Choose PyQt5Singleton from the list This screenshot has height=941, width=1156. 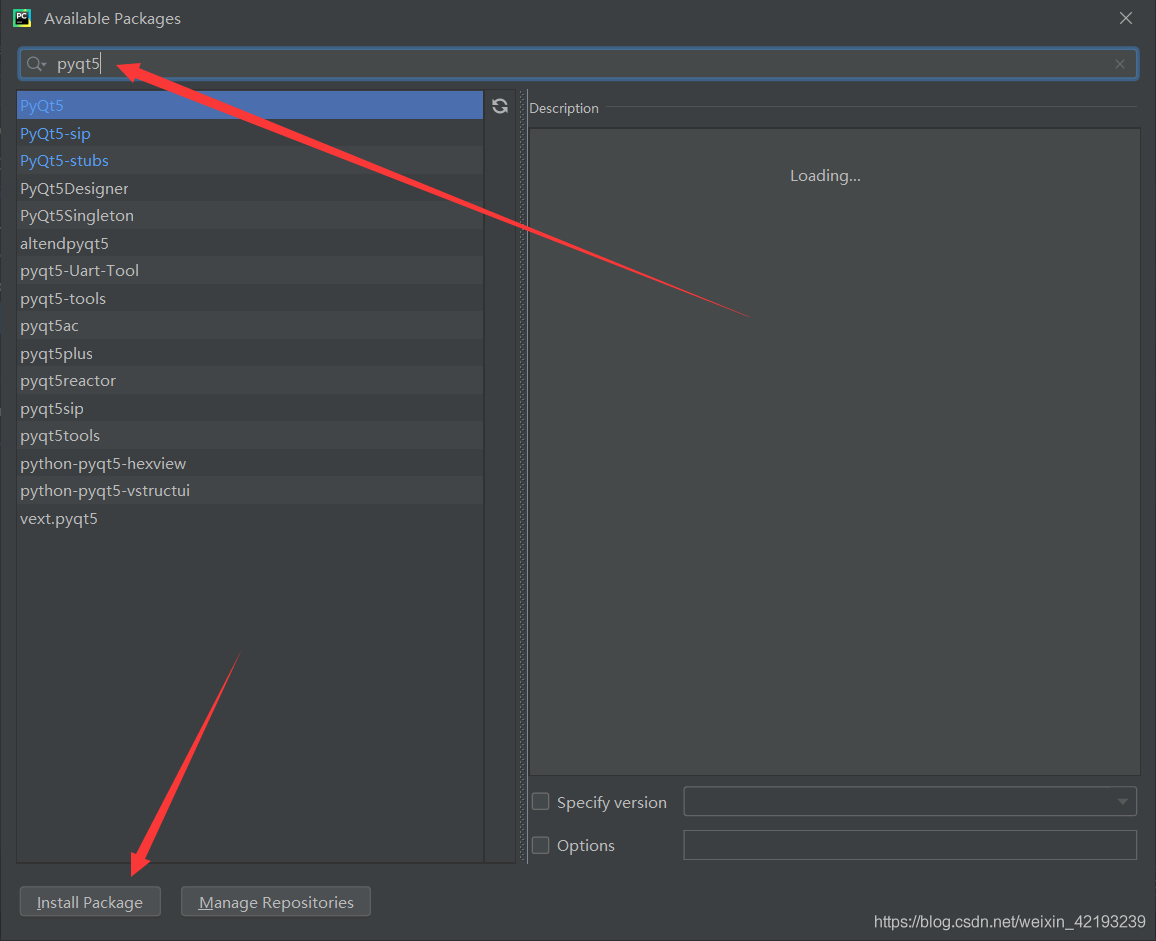[x=250, y=215]
